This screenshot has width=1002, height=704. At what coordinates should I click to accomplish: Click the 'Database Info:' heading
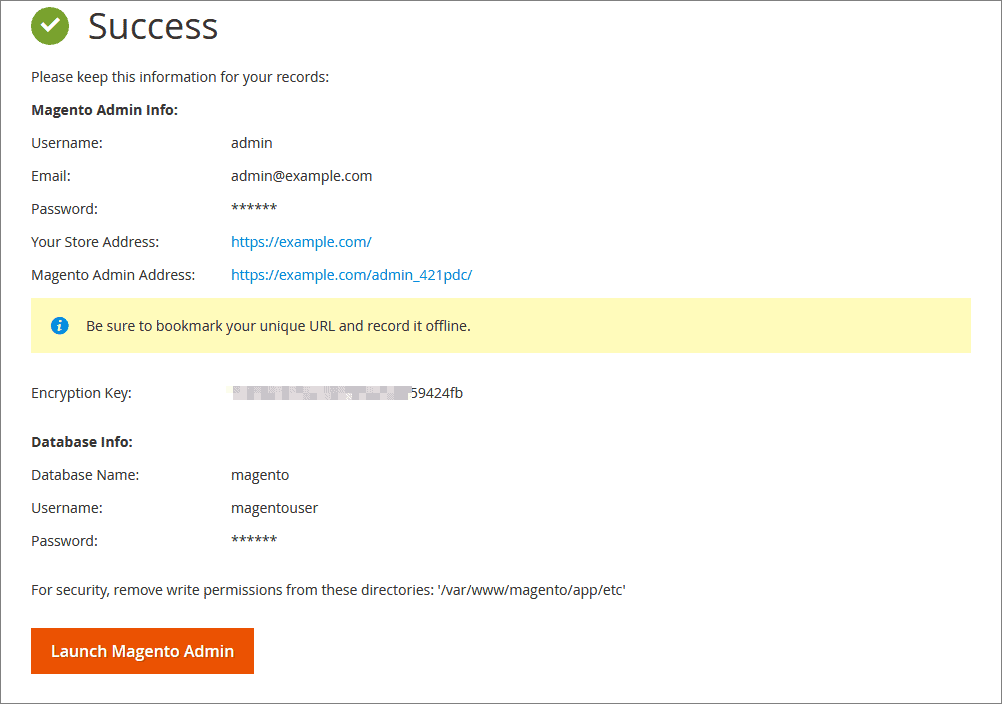tap(82, 442)
